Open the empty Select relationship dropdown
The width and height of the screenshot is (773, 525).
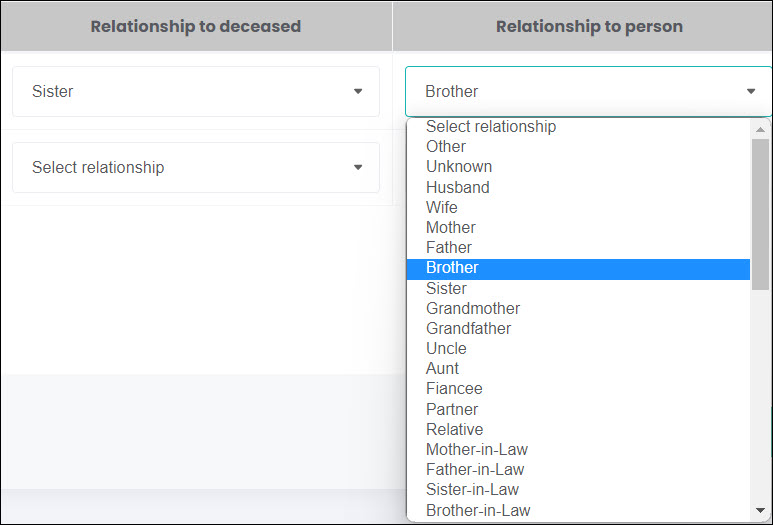196,168
